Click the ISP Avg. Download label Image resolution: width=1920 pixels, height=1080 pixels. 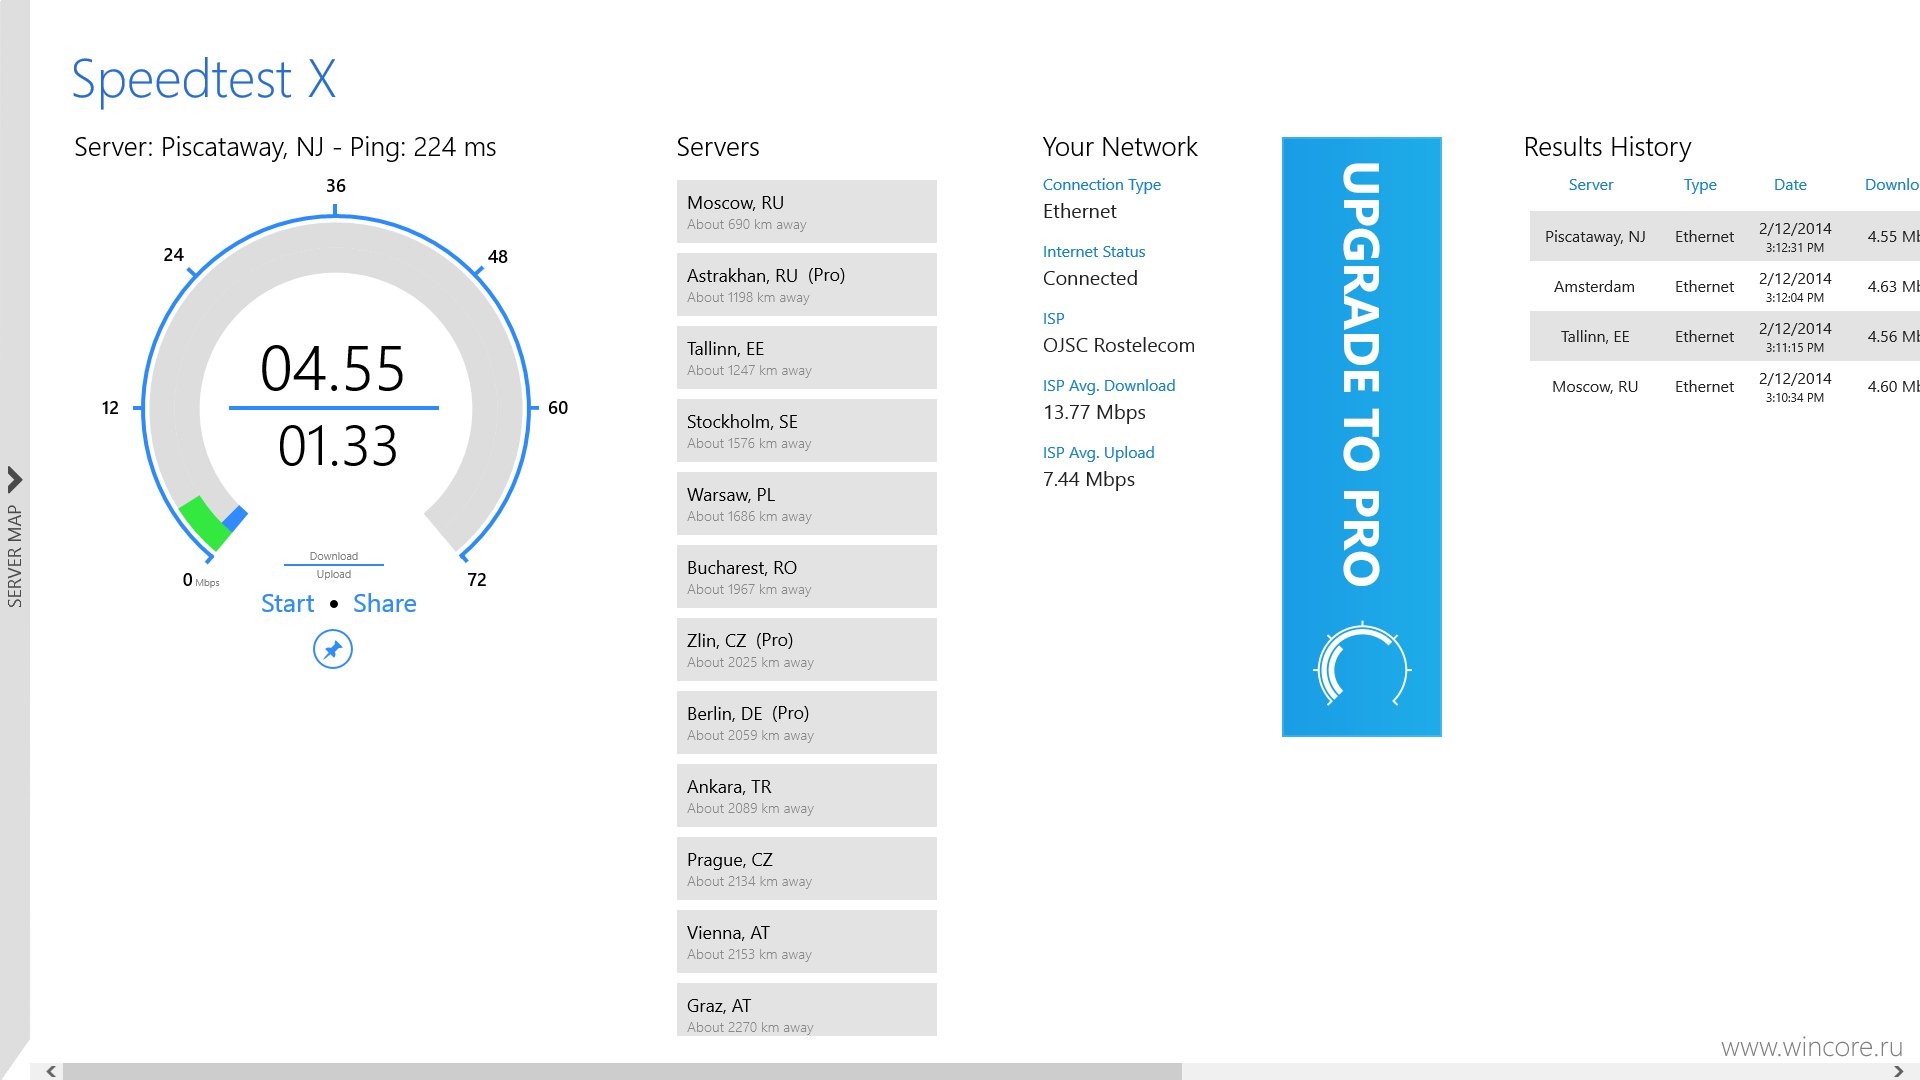click(x=1109, y=386)
